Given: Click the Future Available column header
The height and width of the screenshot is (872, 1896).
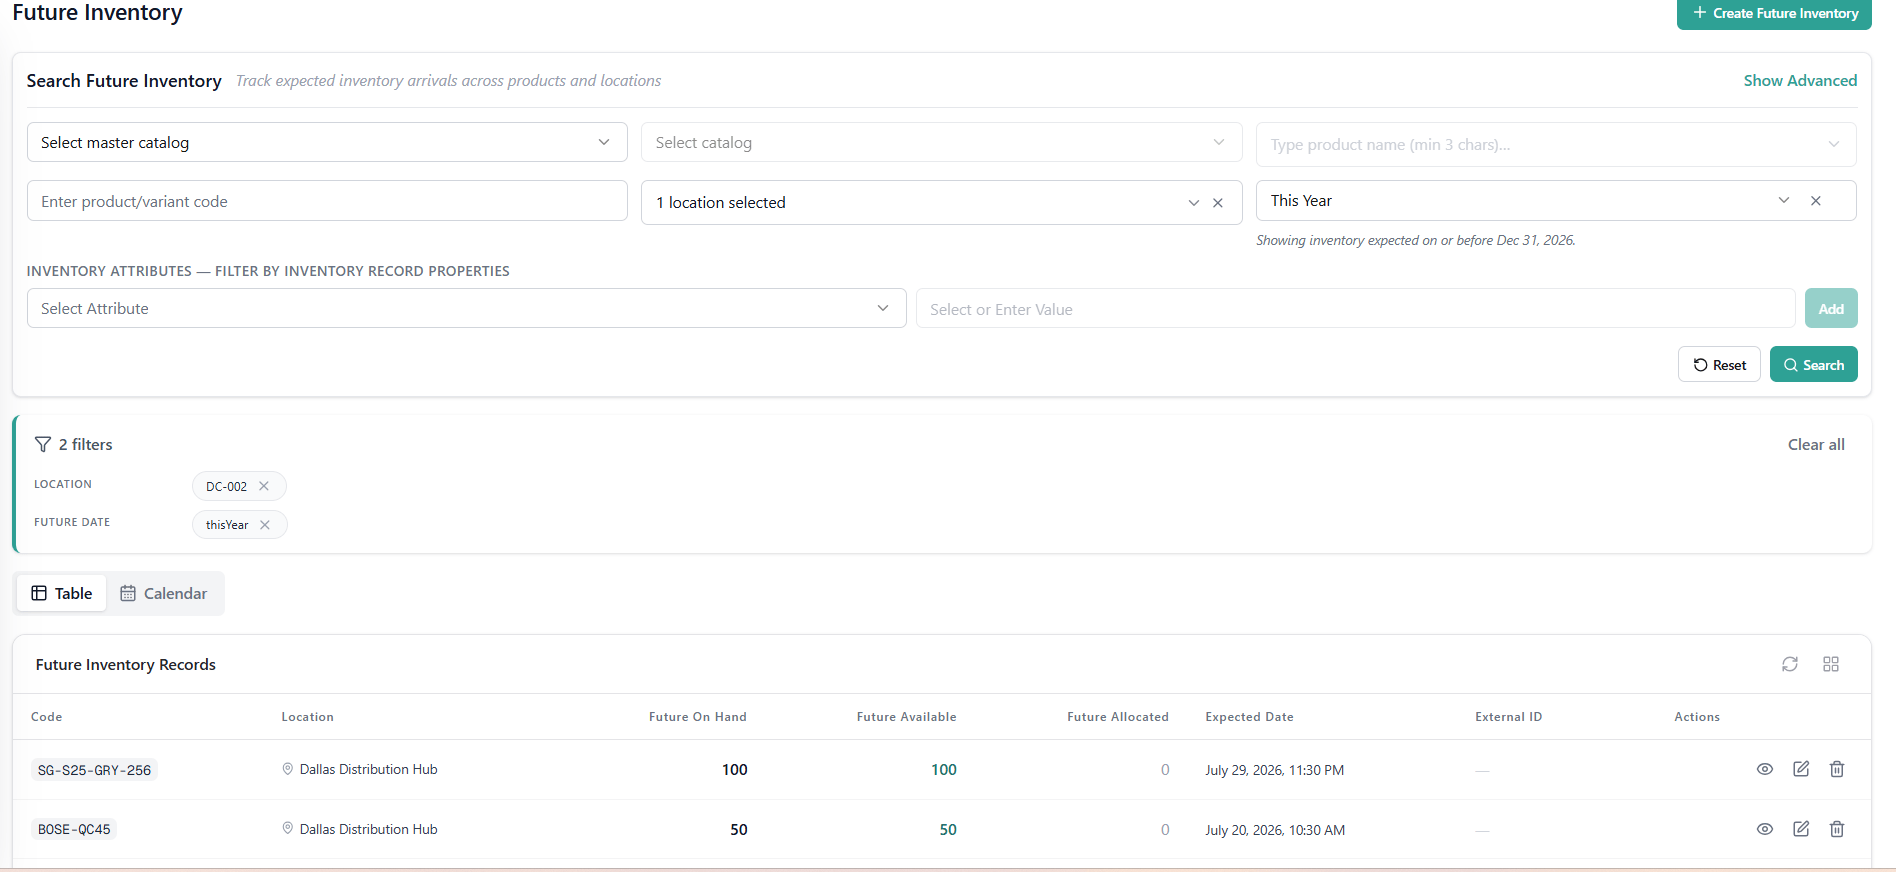Looking at the screenshot, I should (906, 717).
